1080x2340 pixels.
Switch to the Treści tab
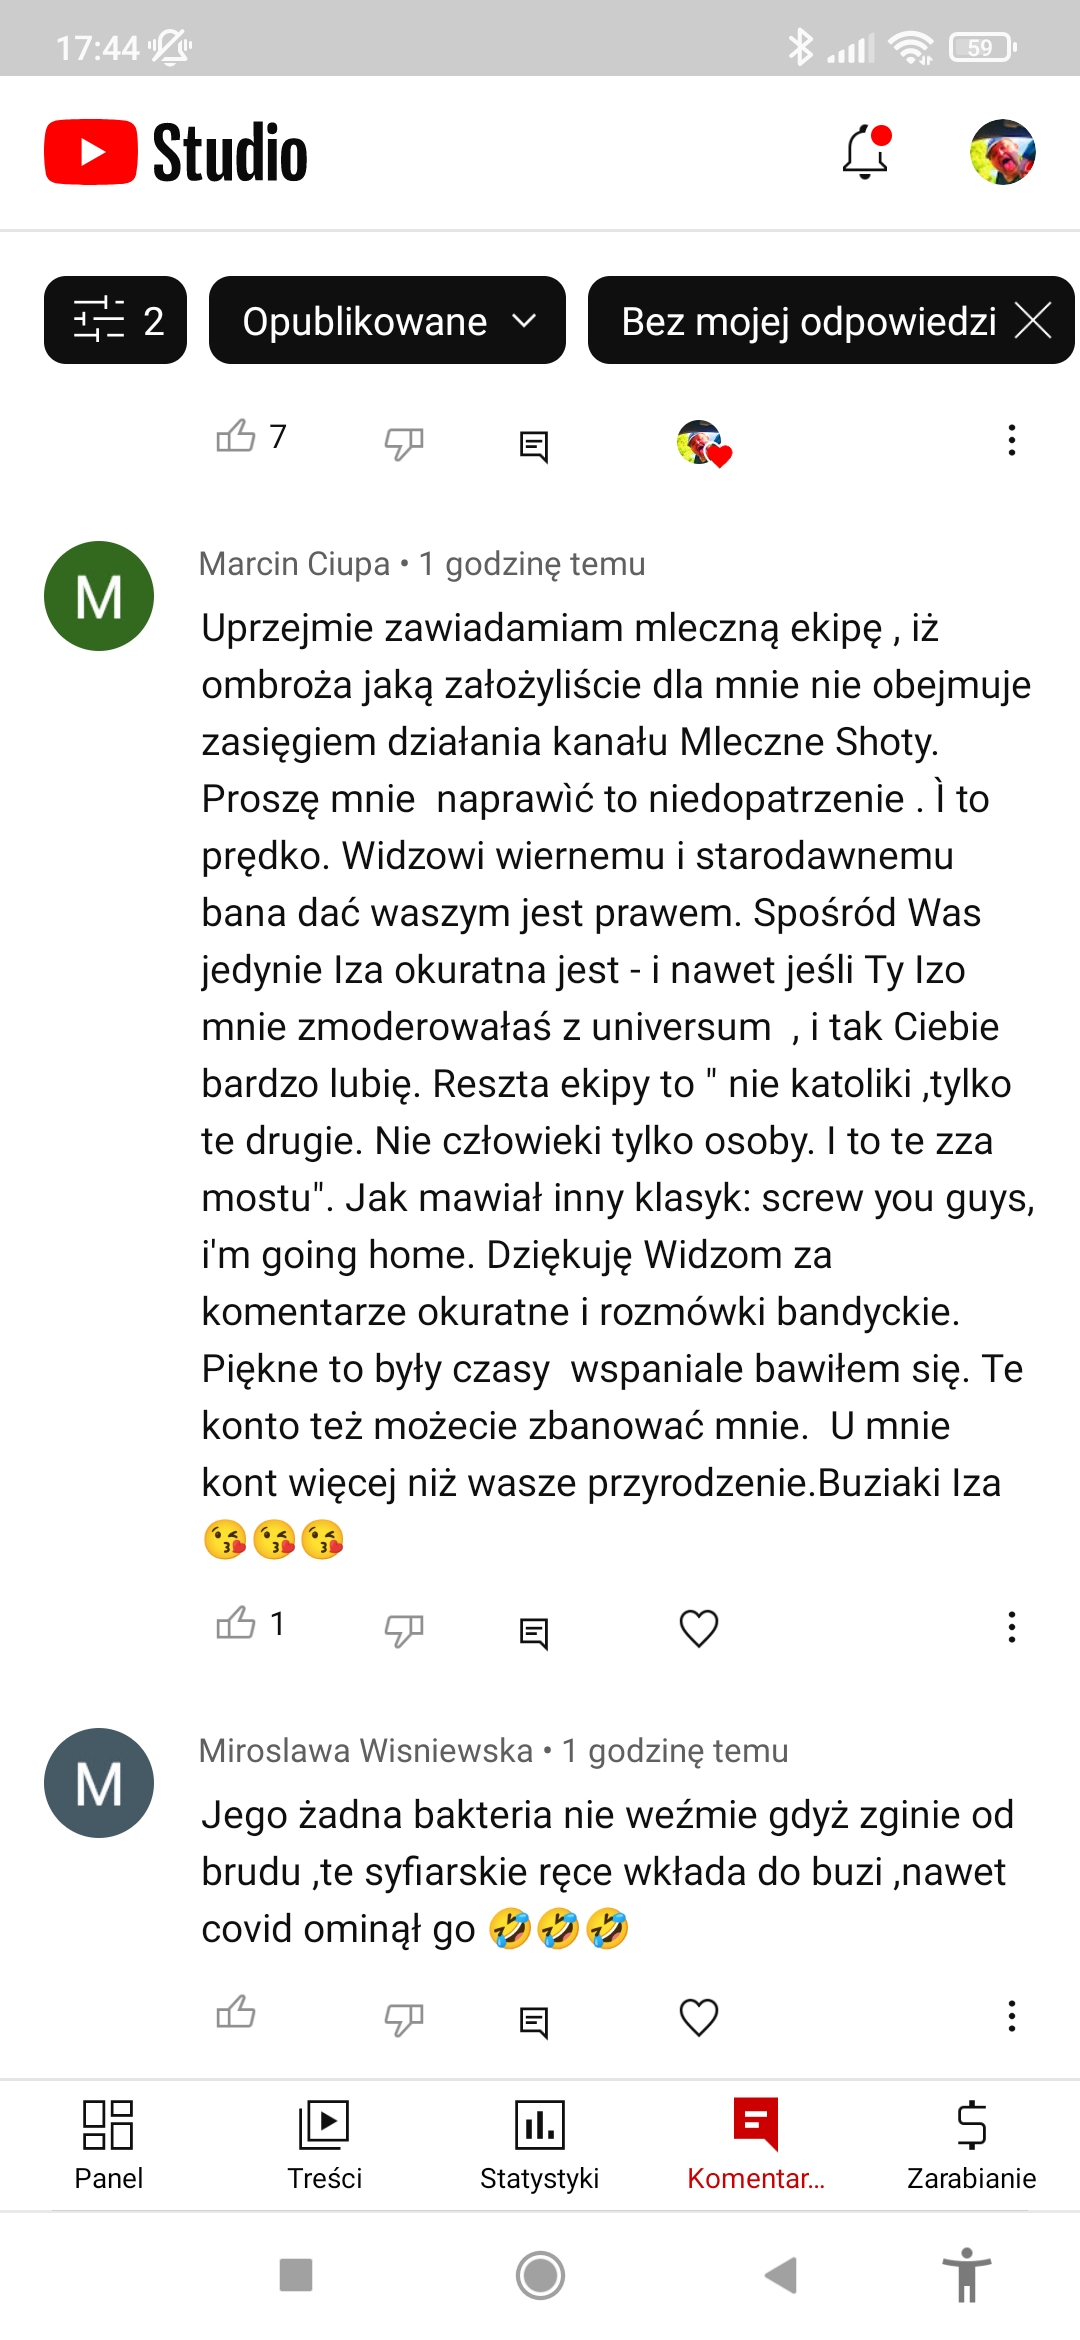click(x=324, y=2144)
